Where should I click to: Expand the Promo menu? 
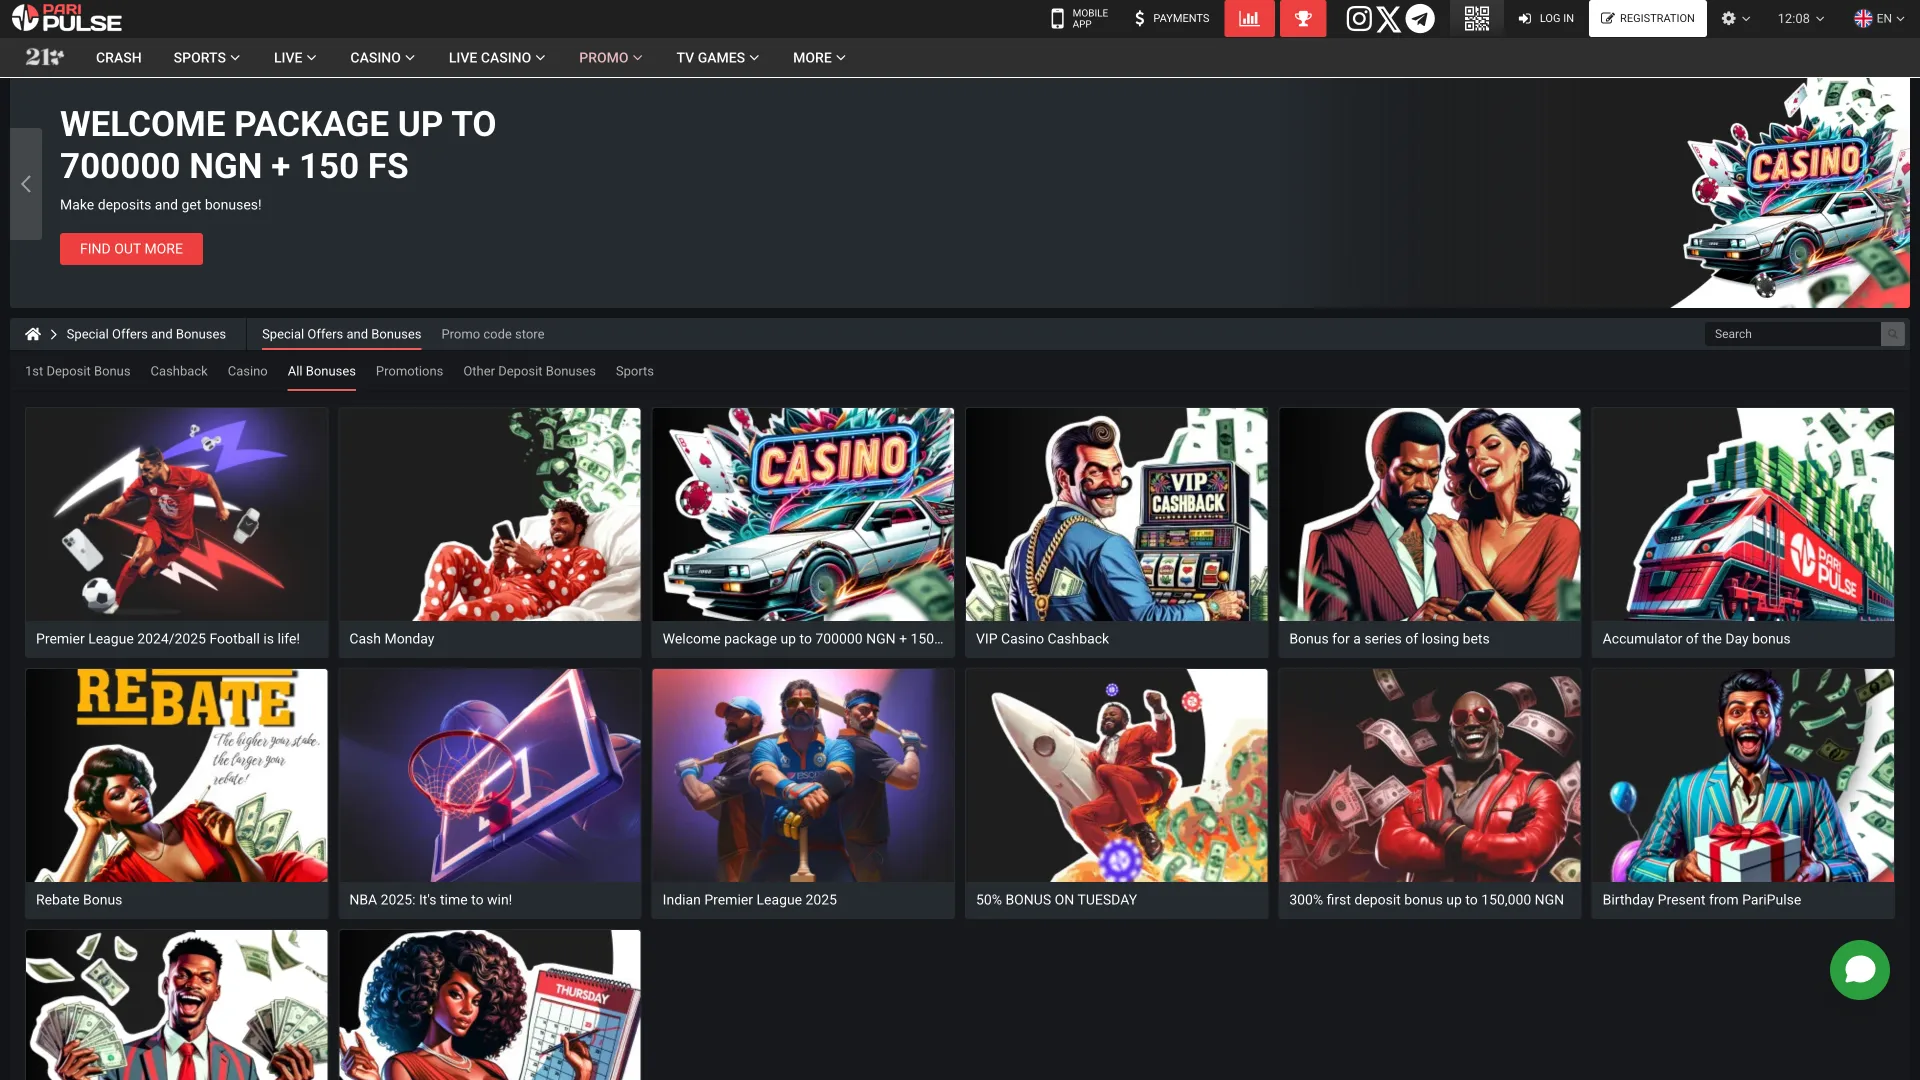pos(610,58)
